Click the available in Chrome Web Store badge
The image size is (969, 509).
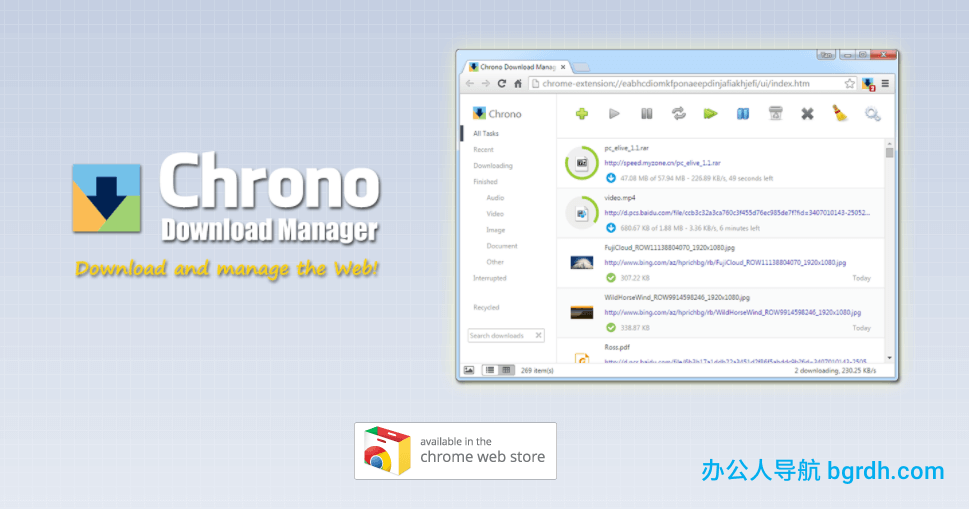[455, 451]
